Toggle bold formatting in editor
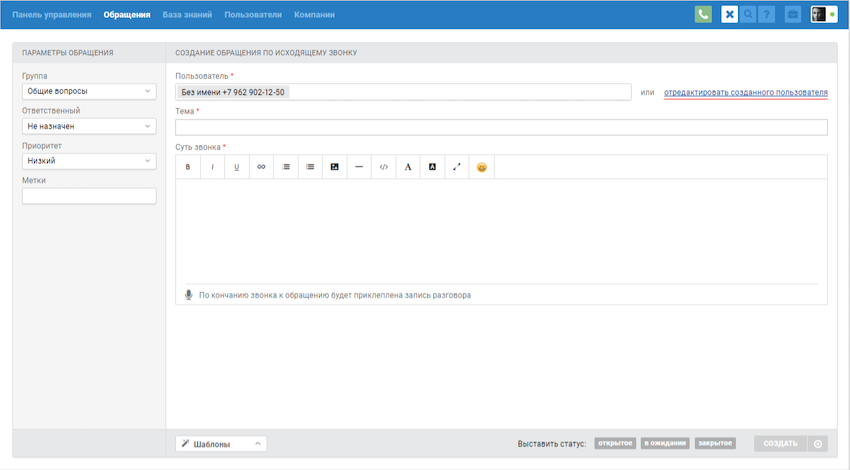 pos(188,167)
